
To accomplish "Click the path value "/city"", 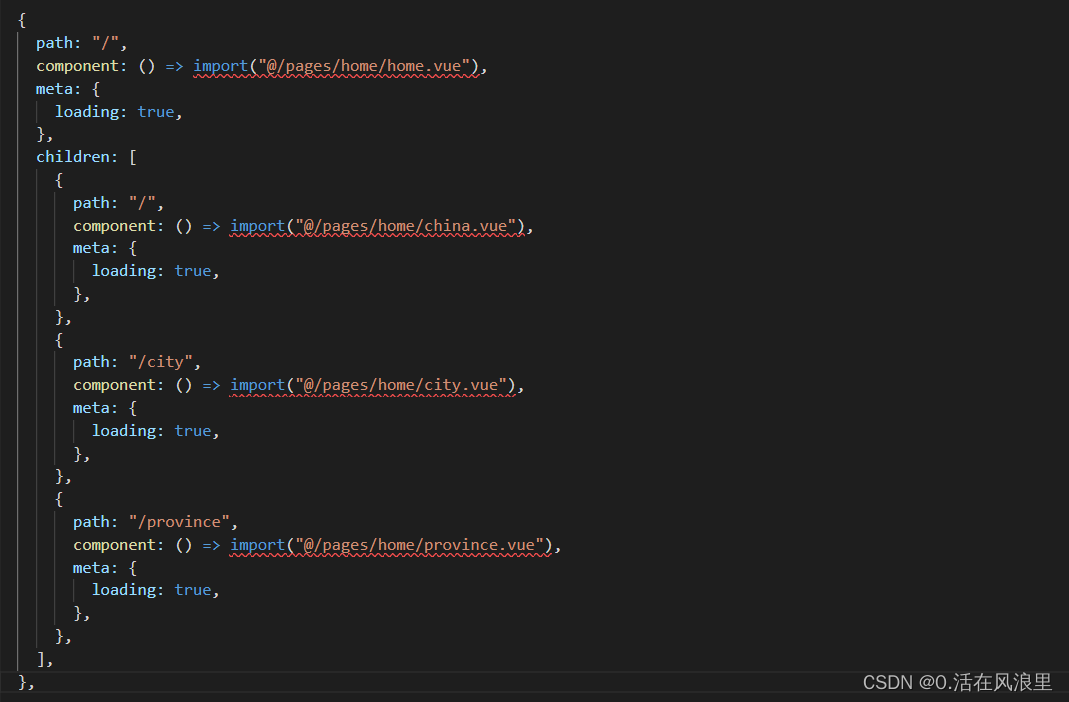I will pos(161,363).
